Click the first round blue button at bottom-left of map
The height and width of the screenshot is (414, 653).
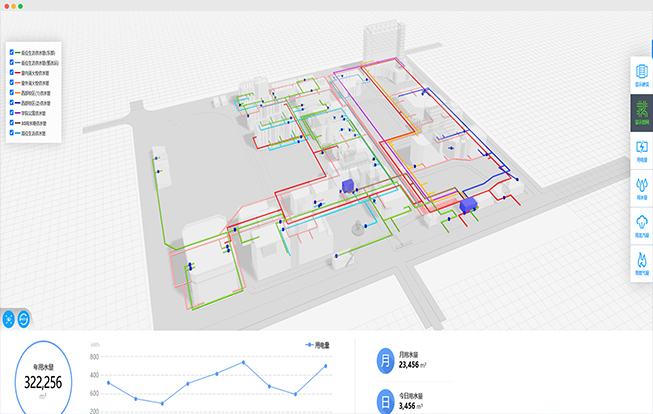[9, 319]
